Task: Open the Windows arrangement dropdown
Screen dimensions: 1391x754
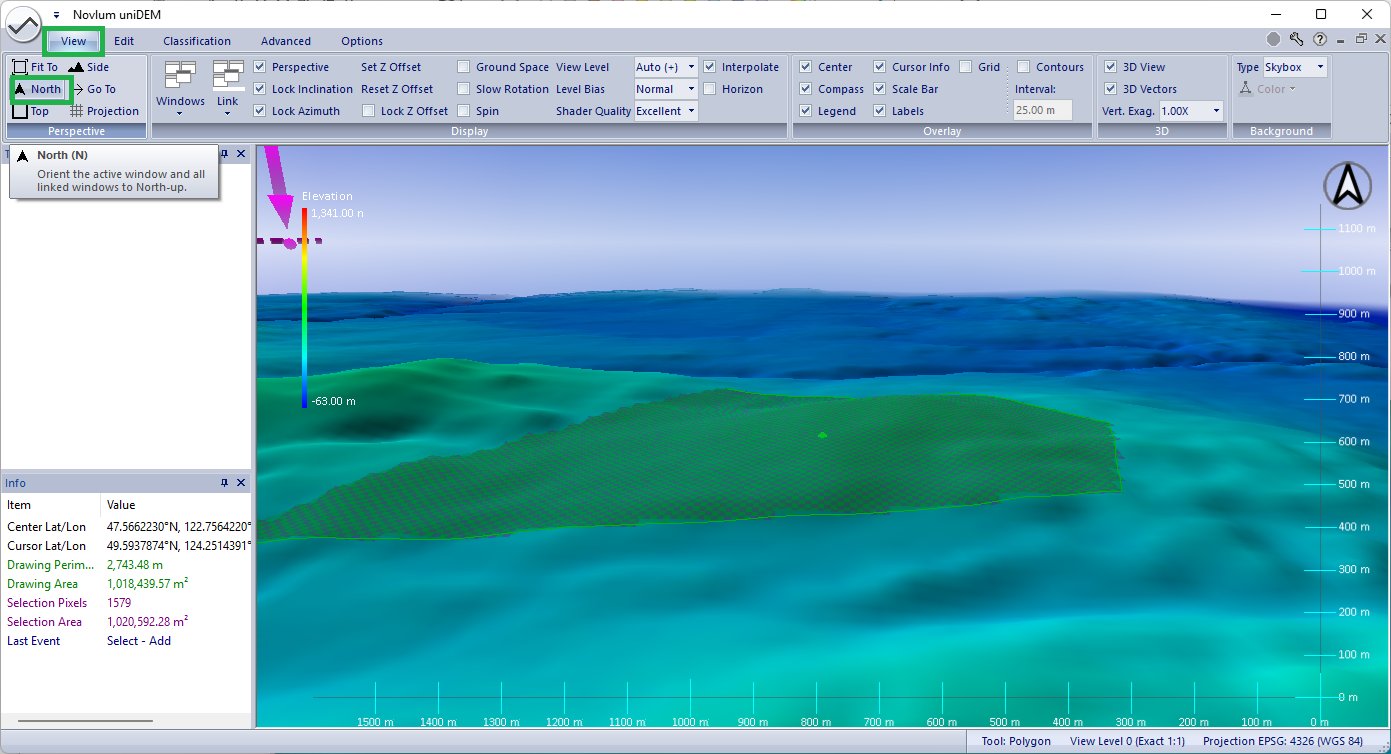Action: pos(180,89)
